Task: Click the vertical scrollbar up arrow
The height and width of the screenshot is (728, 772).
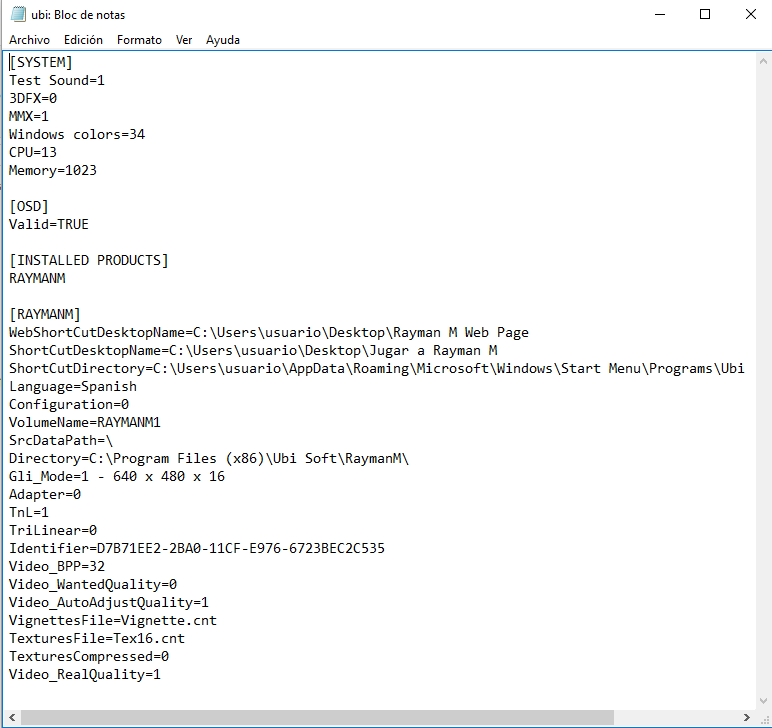Action: [x=763, y=62]
